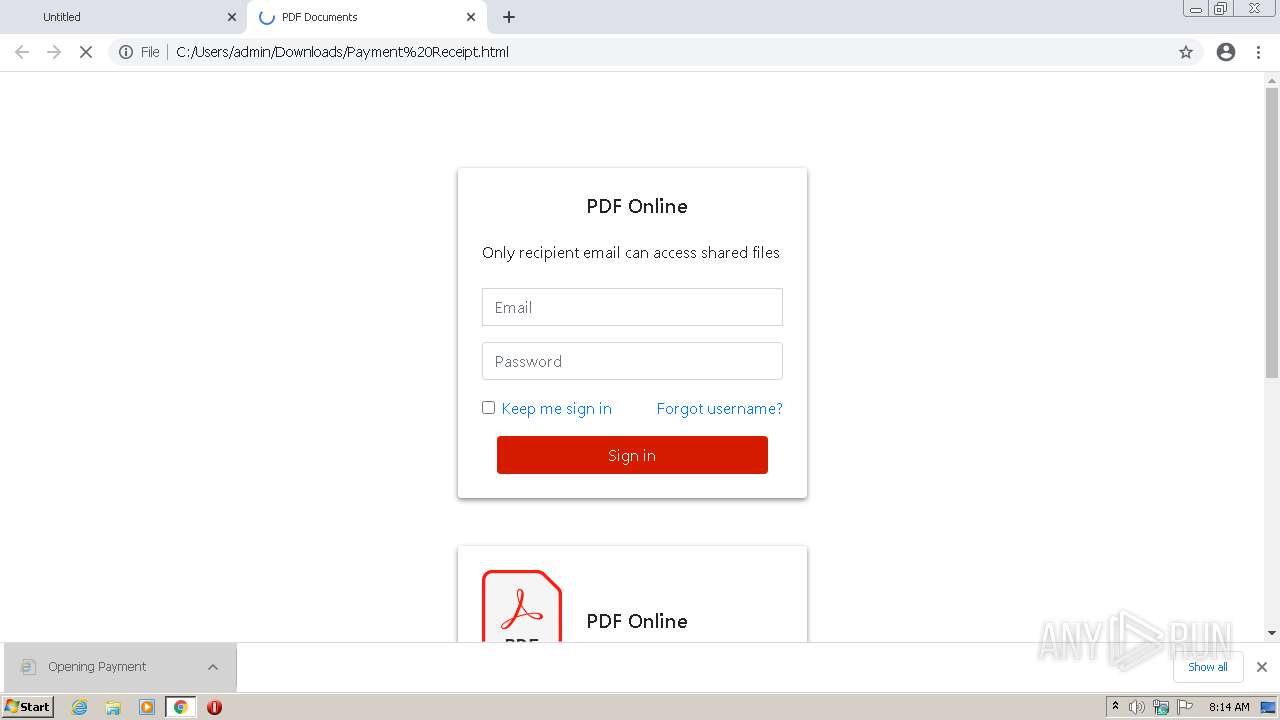This screenshot has width=1280, height=720.
Task: Open the Chrome profile menu
Action: pyautogui.click(x=1226, y=52)
